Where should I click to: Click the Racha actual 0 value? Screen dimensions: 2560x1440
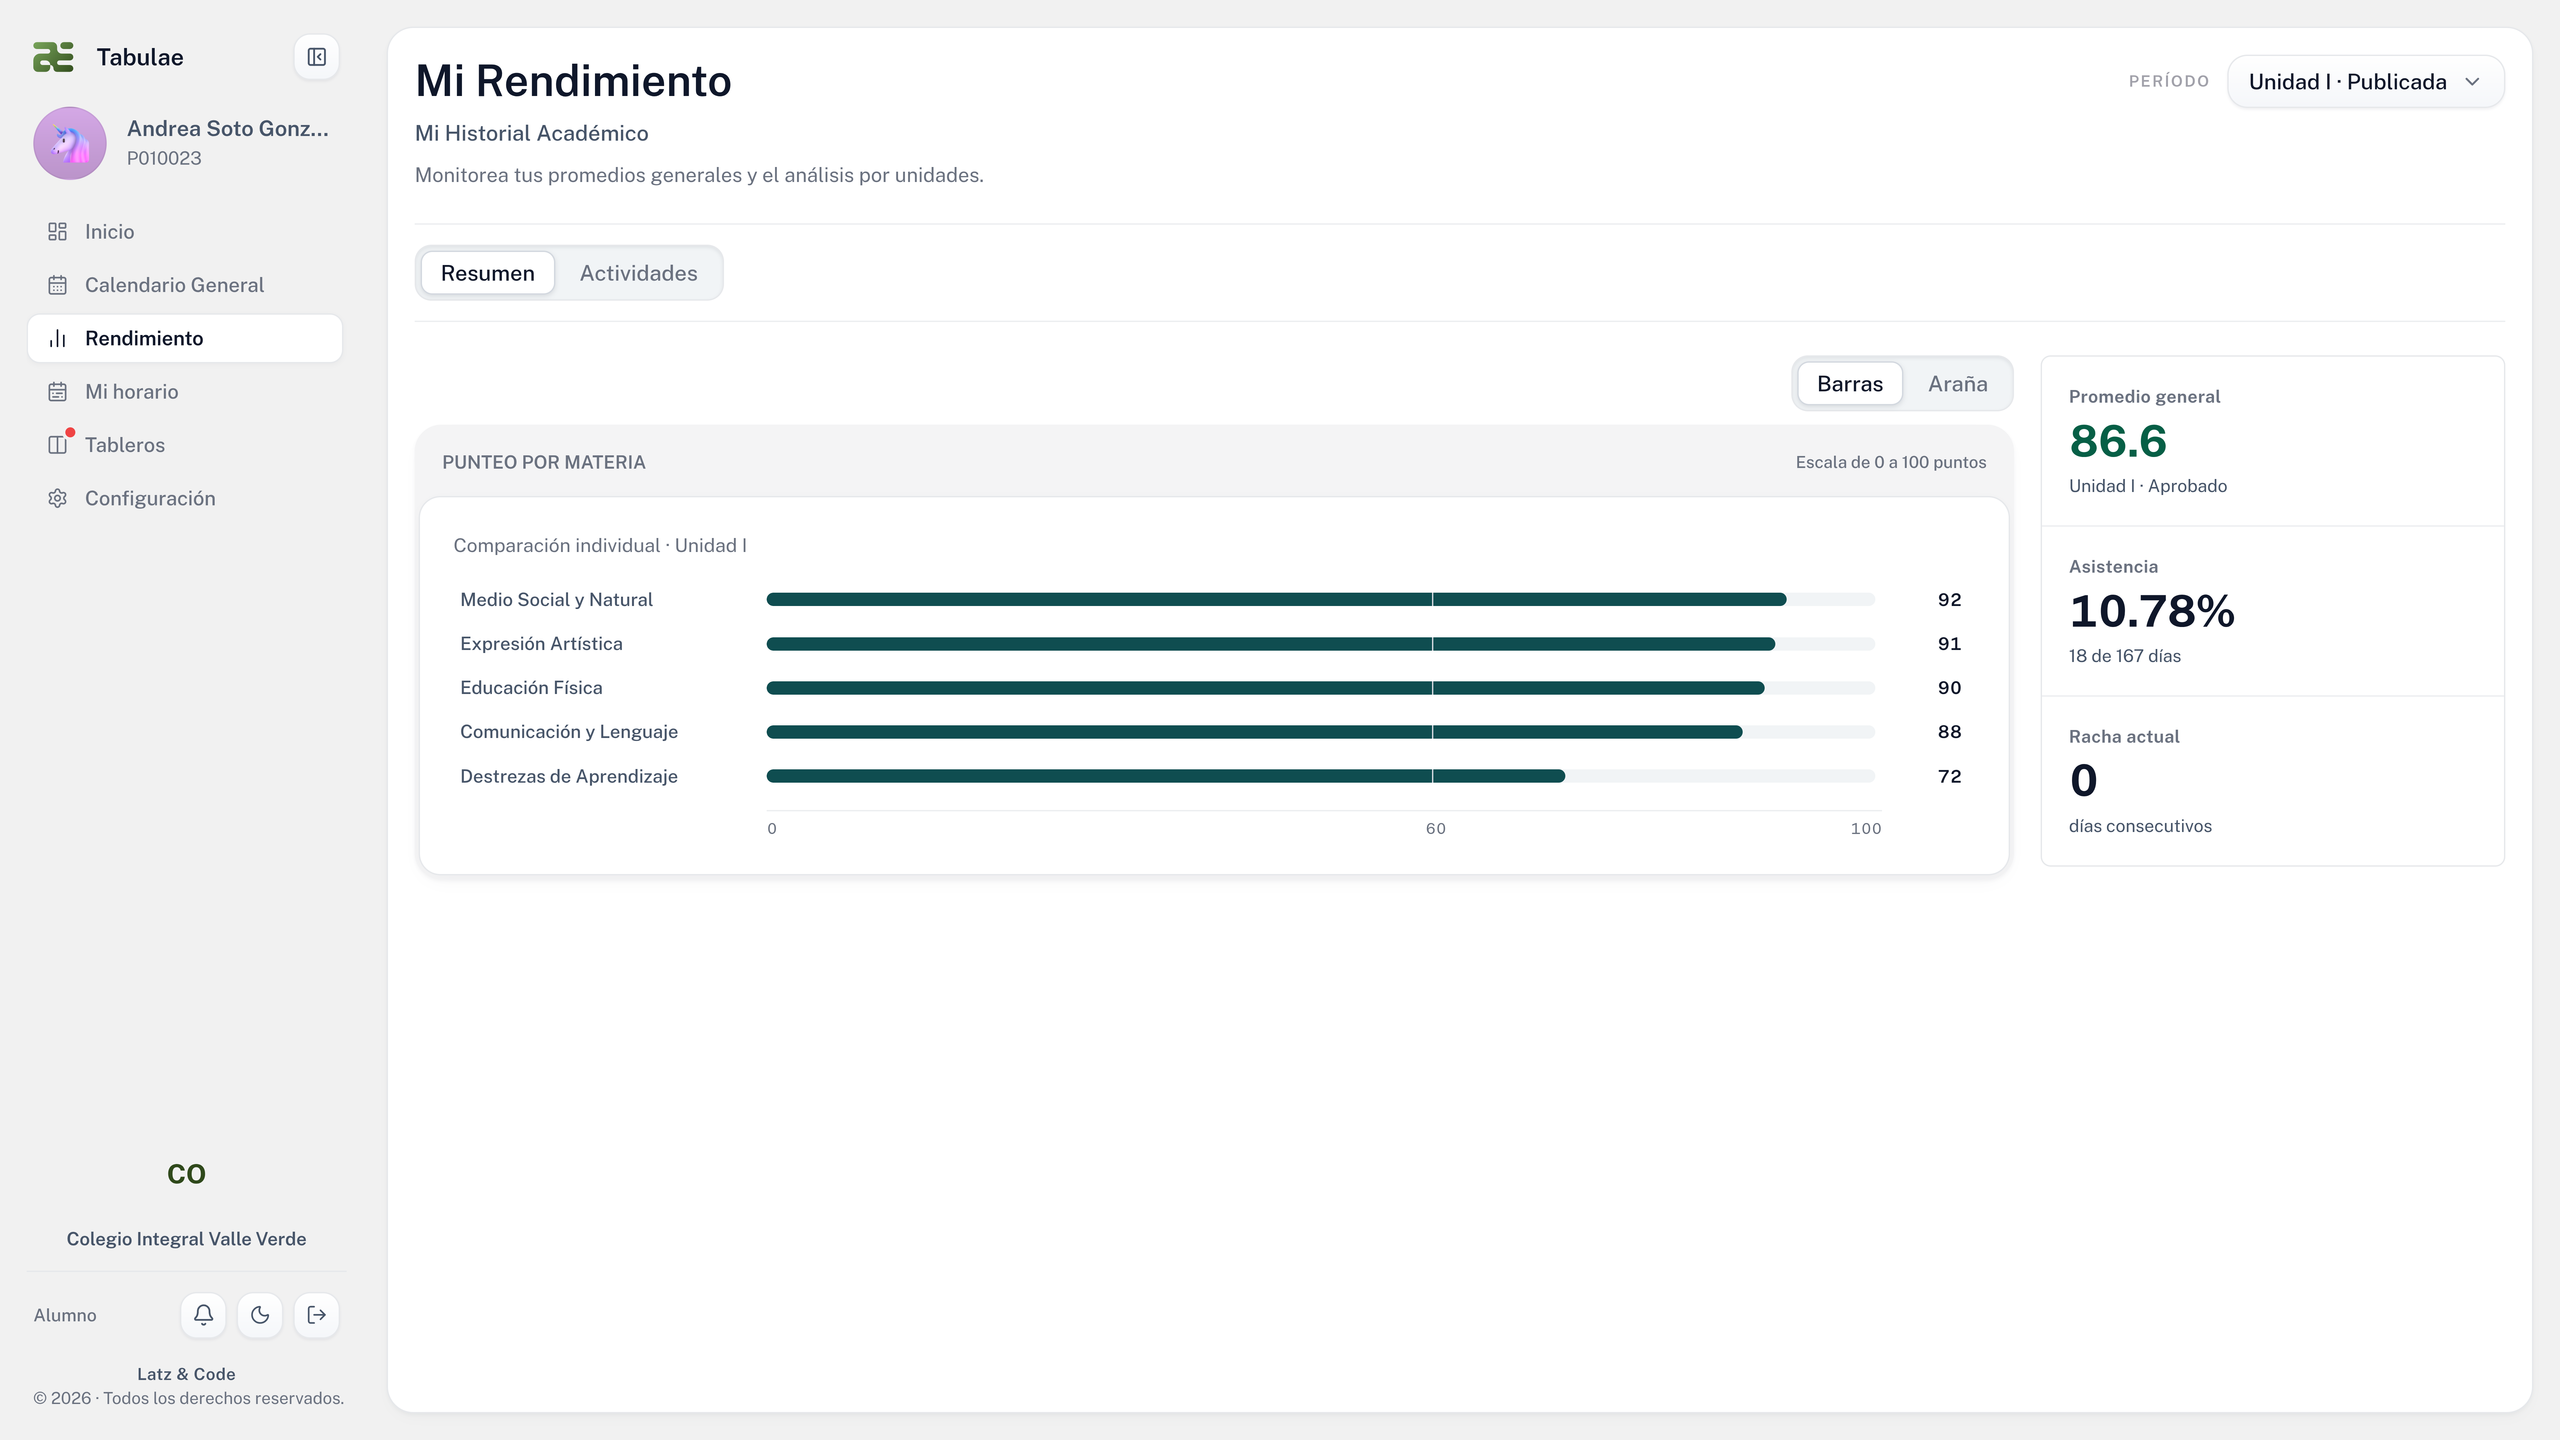coord(2084,781)
